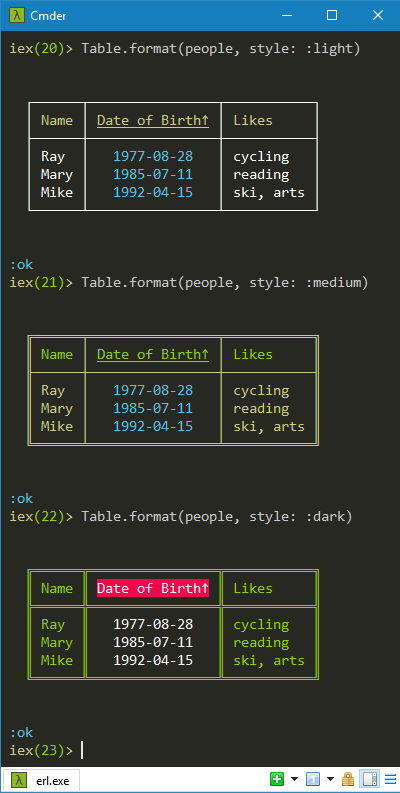Click the padlock lock-console icon
Image resolution: width=400 pixels, height=793 pixels.
348,779
